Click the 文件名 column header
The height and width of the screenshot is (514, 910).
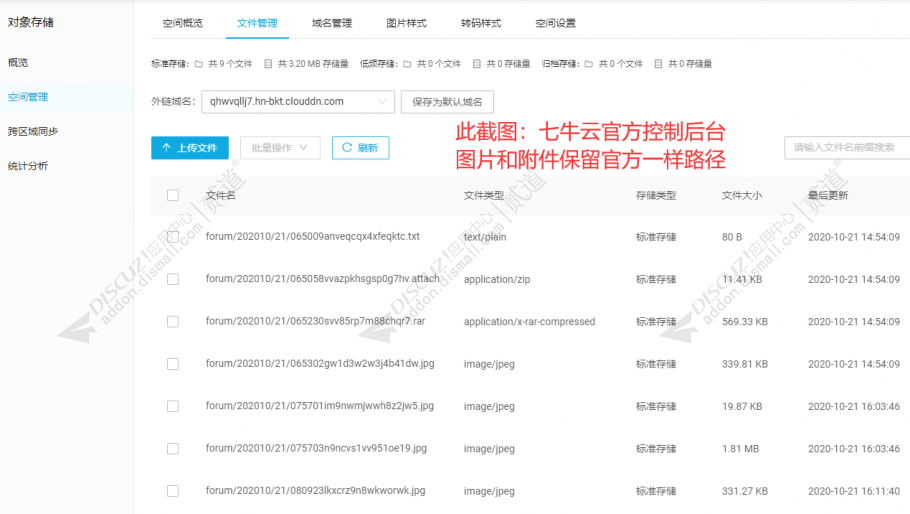click(x=221, y=196)
